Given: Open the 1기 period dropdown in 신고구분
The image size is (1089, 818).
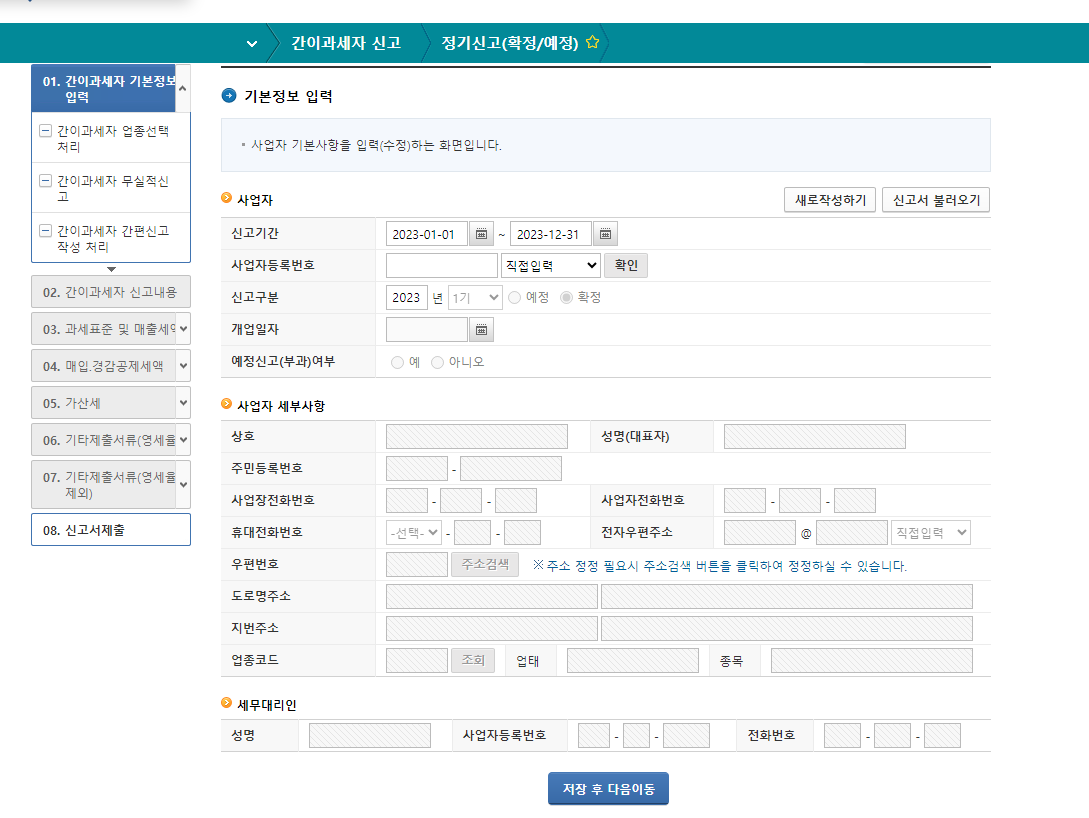Looking at the screenshot, I should tap(475, 296).
